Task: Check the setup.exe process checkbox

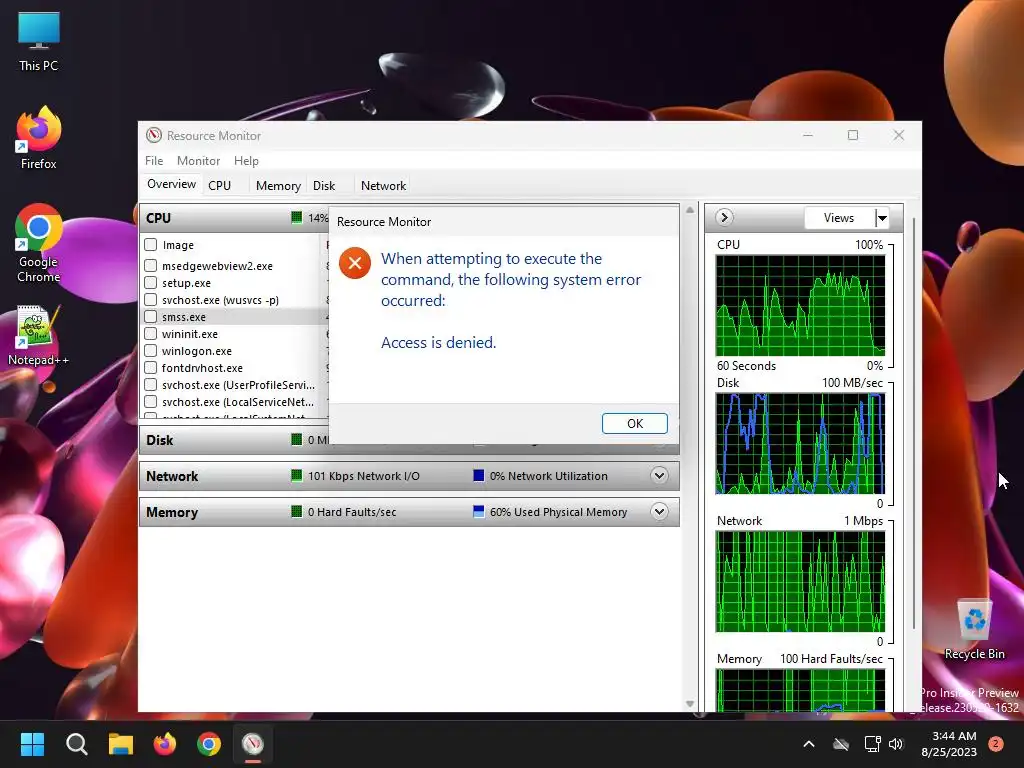Action: coord(151,283)
